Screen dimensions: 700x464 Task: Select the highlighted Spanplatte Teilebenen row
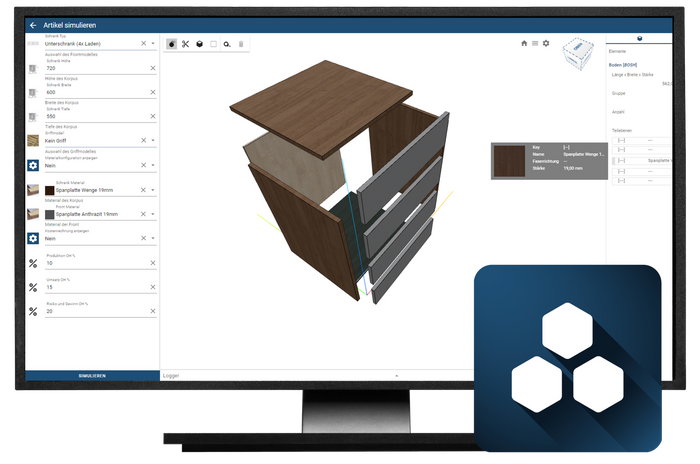642,160
